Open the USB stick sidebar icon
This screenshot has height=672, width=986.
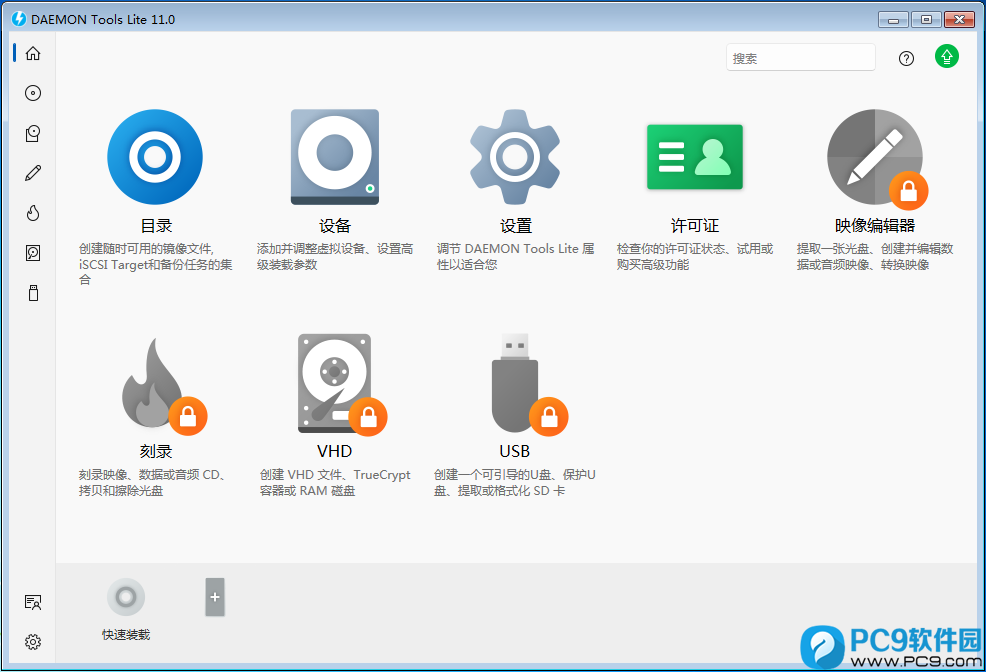[33, 293]
